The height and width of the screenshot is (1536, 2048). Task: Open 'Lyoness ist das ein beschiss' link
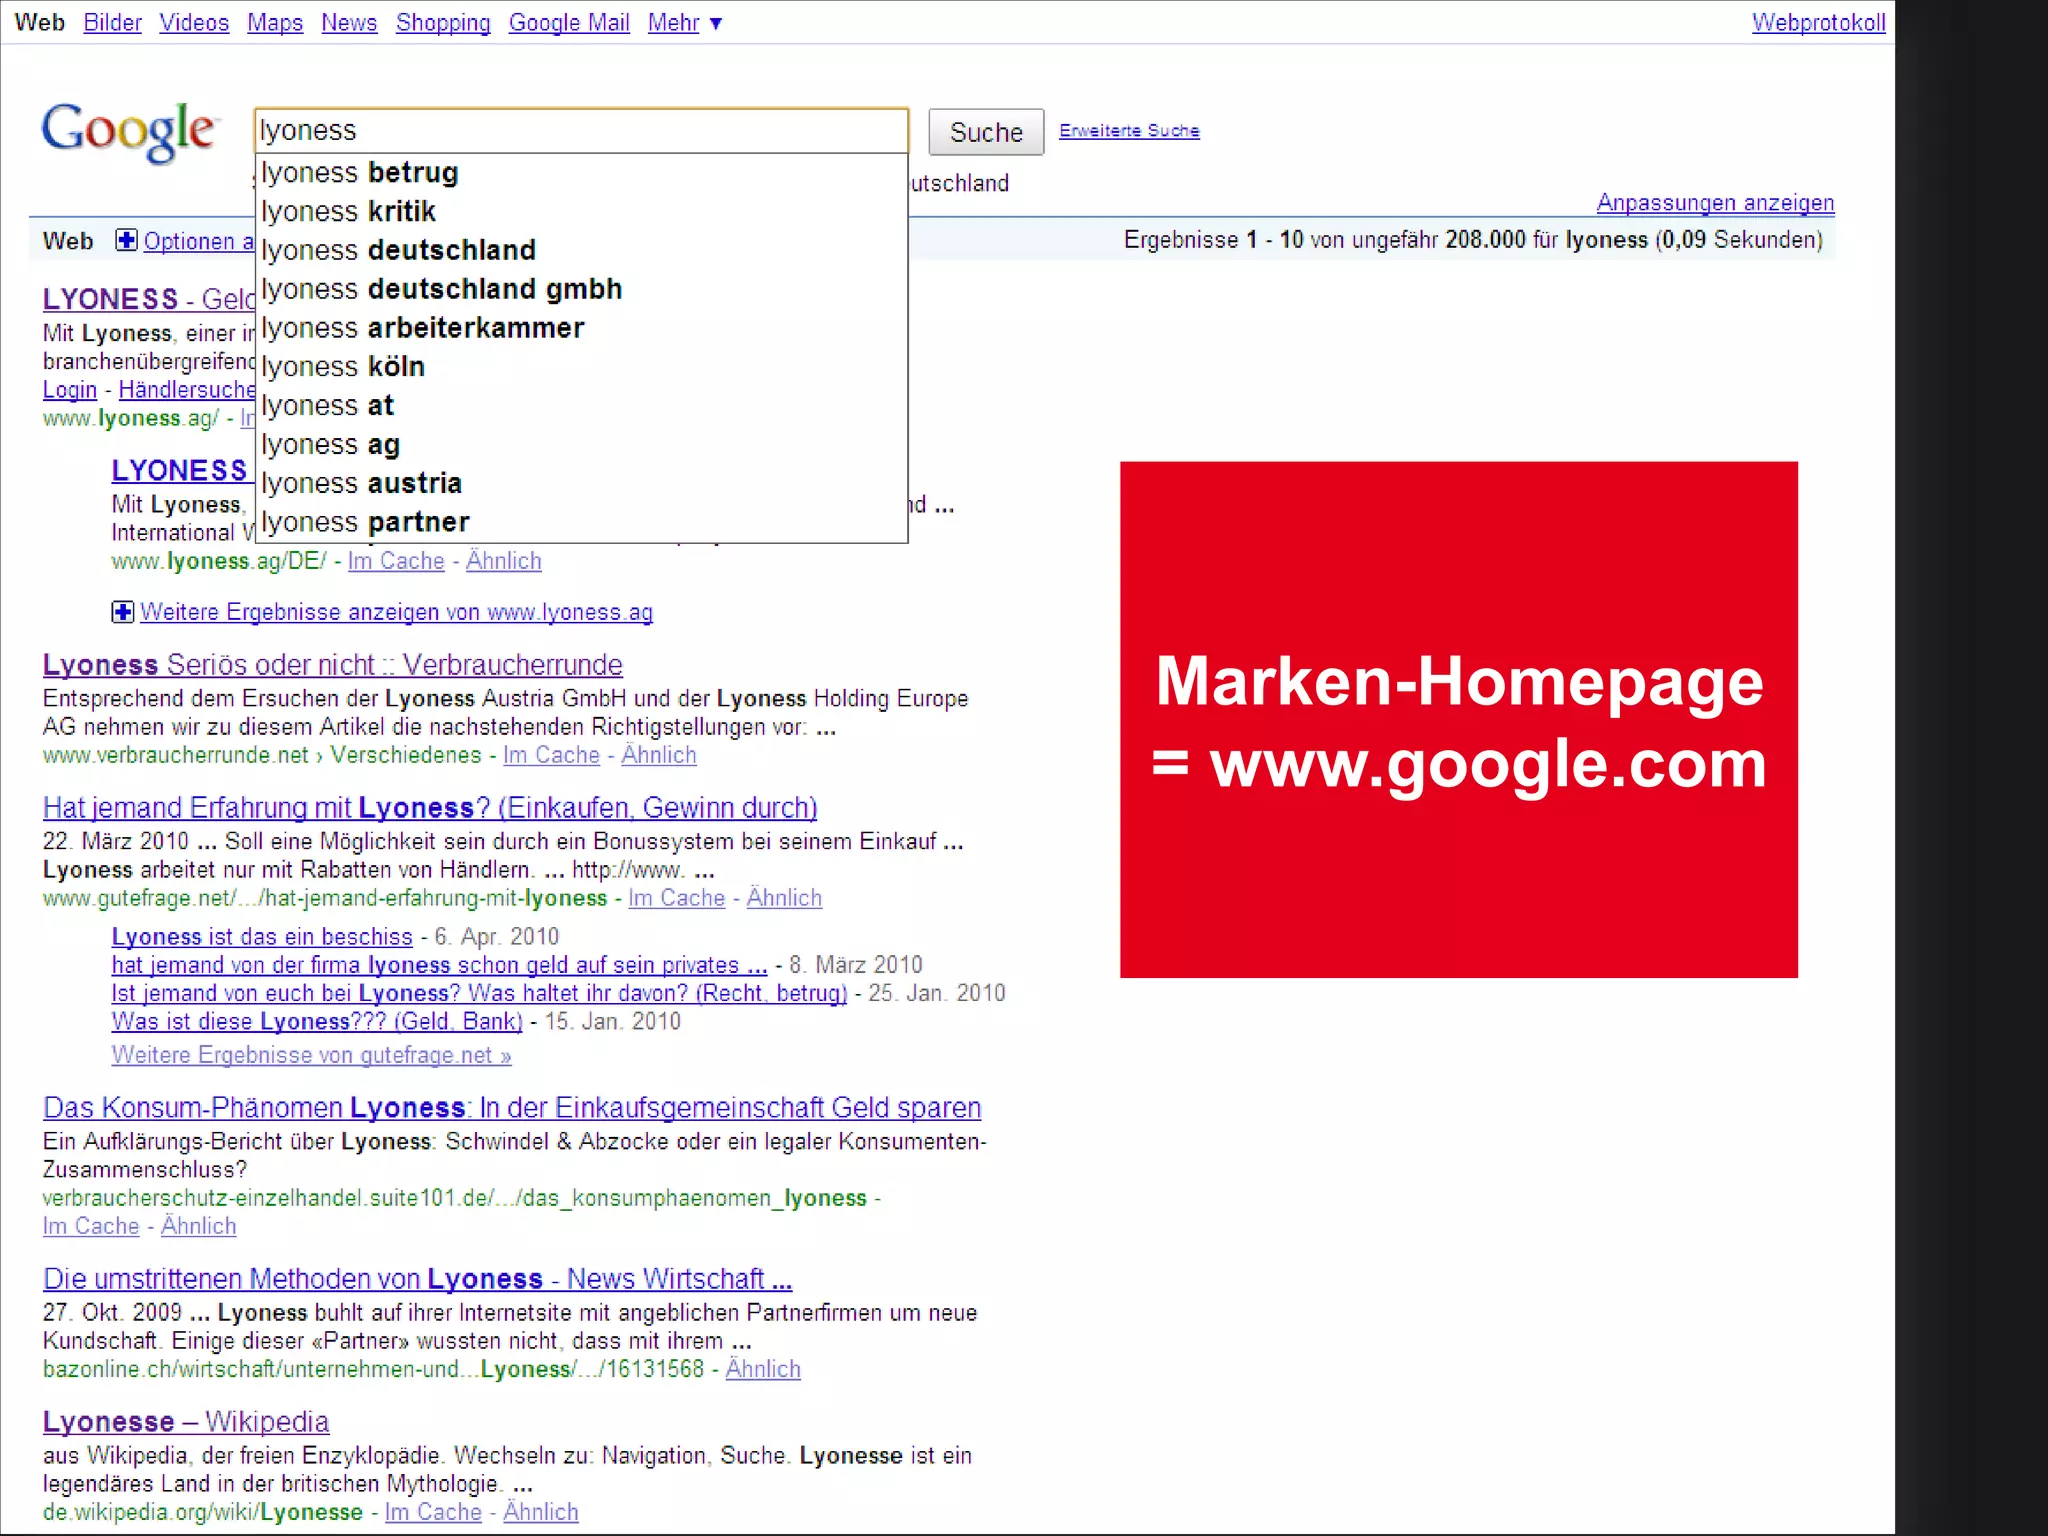tap(262, 937)
